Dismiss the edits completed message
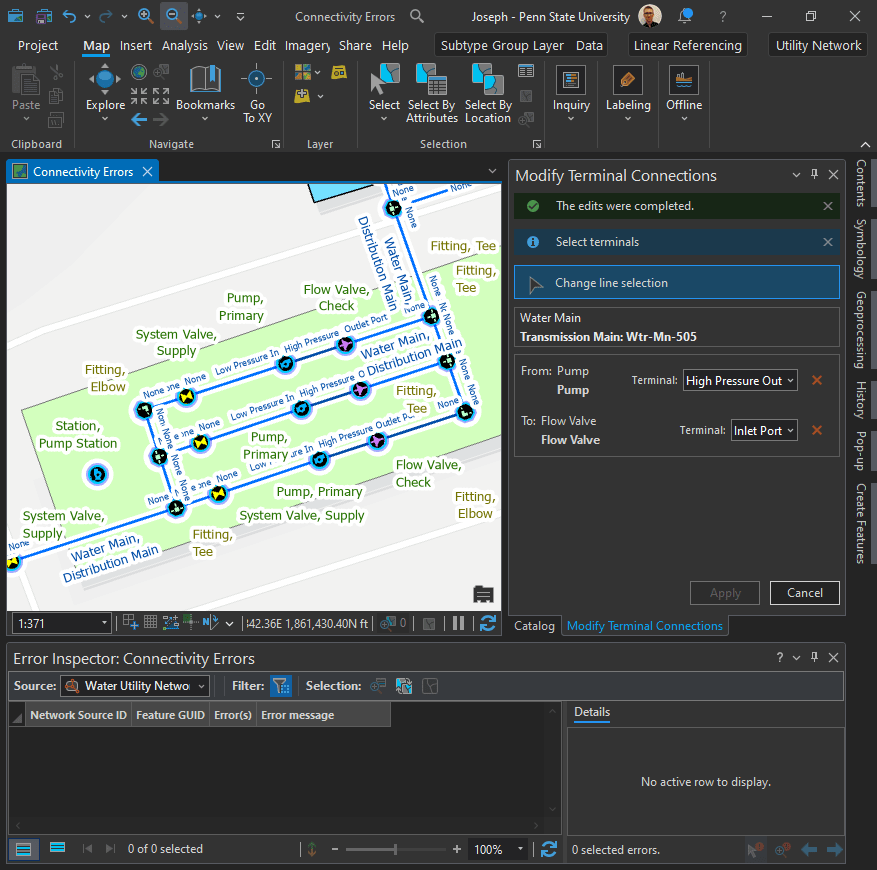Viewport: 877px width, 870px height. pos(827,206)
